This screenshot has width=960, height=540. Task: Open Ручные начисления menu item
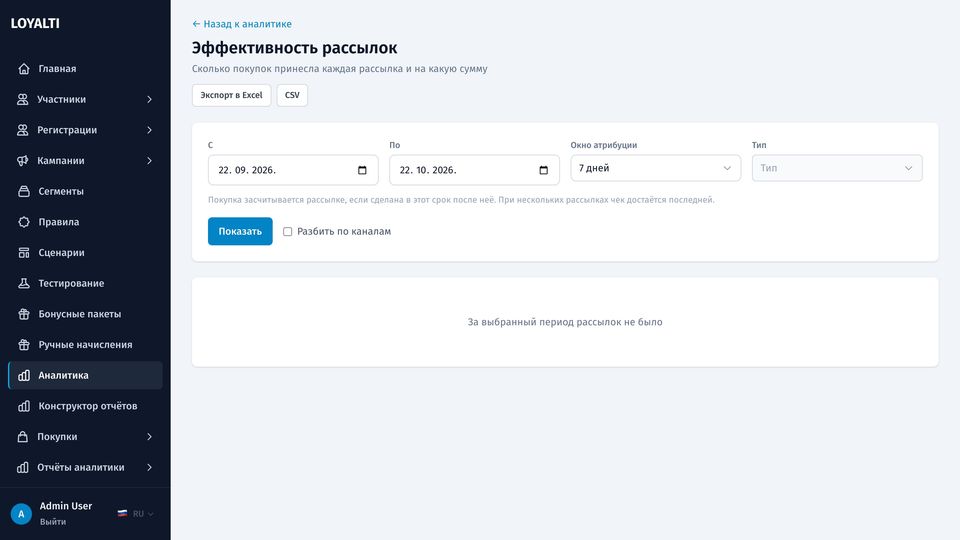click(85, 344)
